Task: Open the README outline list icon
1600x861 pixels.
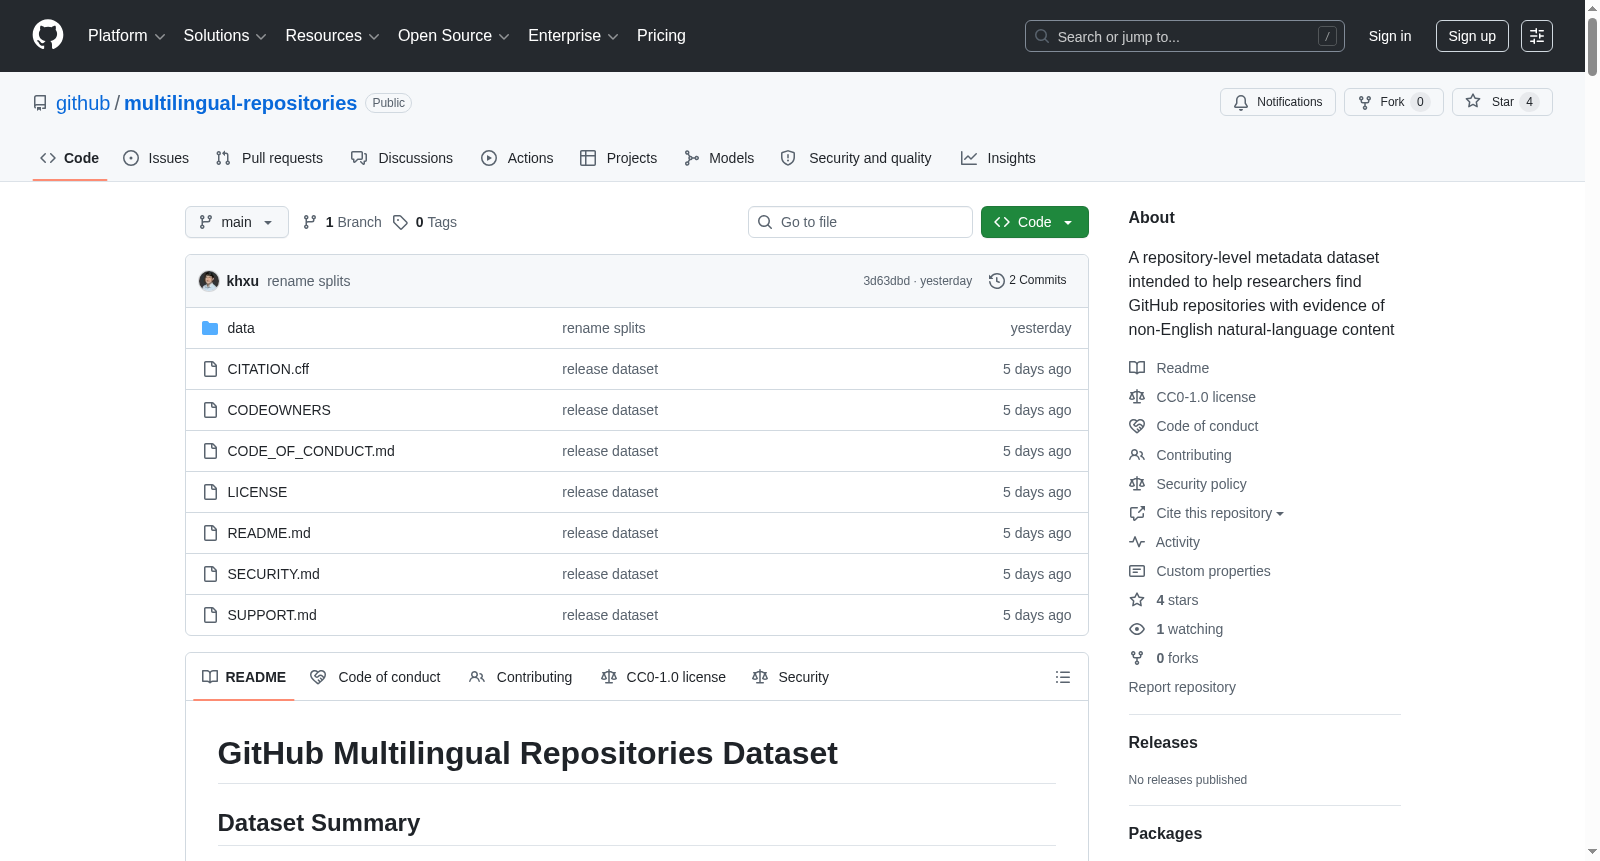Action: point(1062,677)
